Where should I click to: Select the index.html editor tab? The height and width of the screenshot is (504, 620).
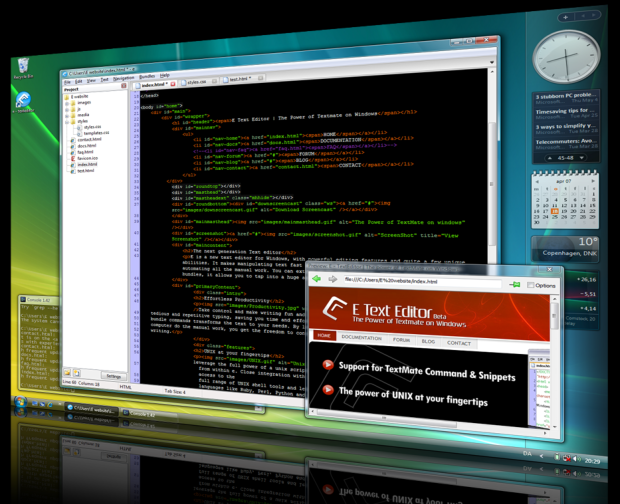[154, 85]
